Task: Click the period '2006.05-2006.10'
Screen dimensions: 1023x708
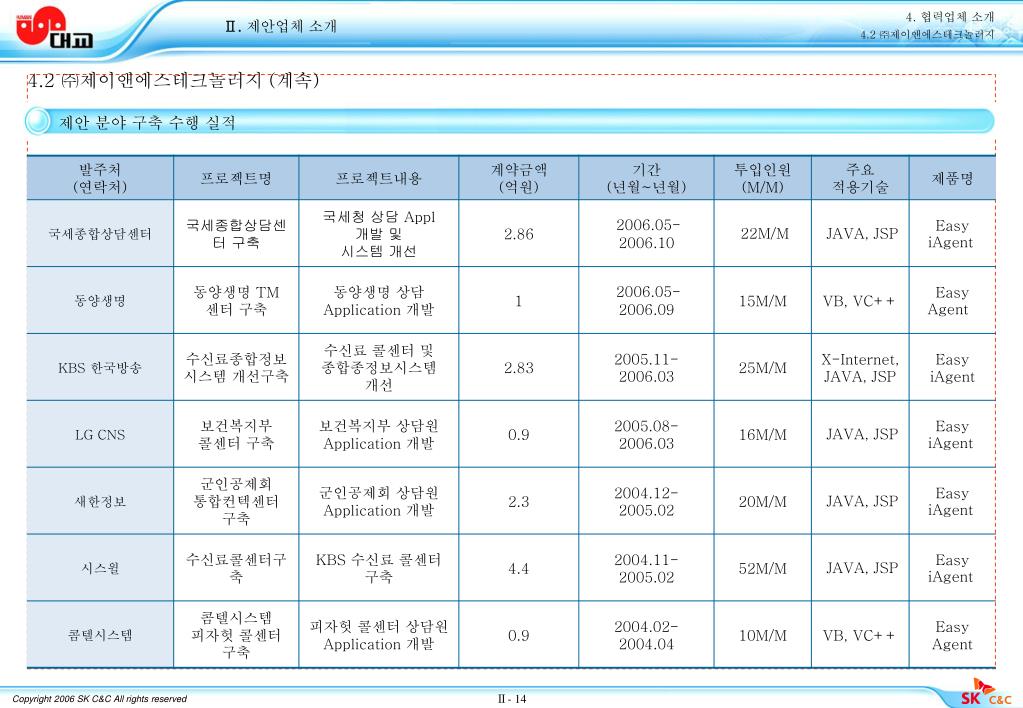Action: click(647, 234)
